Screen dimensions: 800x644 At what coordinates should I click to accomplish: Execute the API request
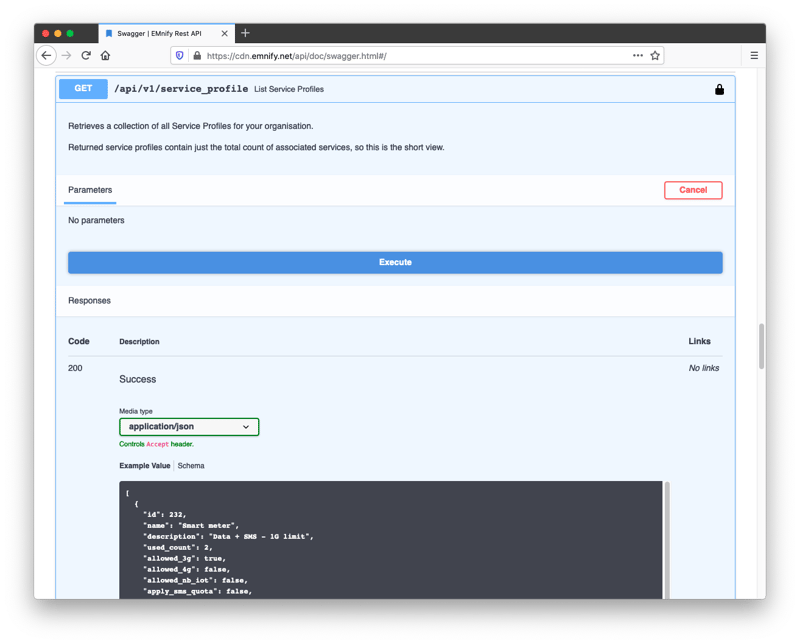coord(395,262)
